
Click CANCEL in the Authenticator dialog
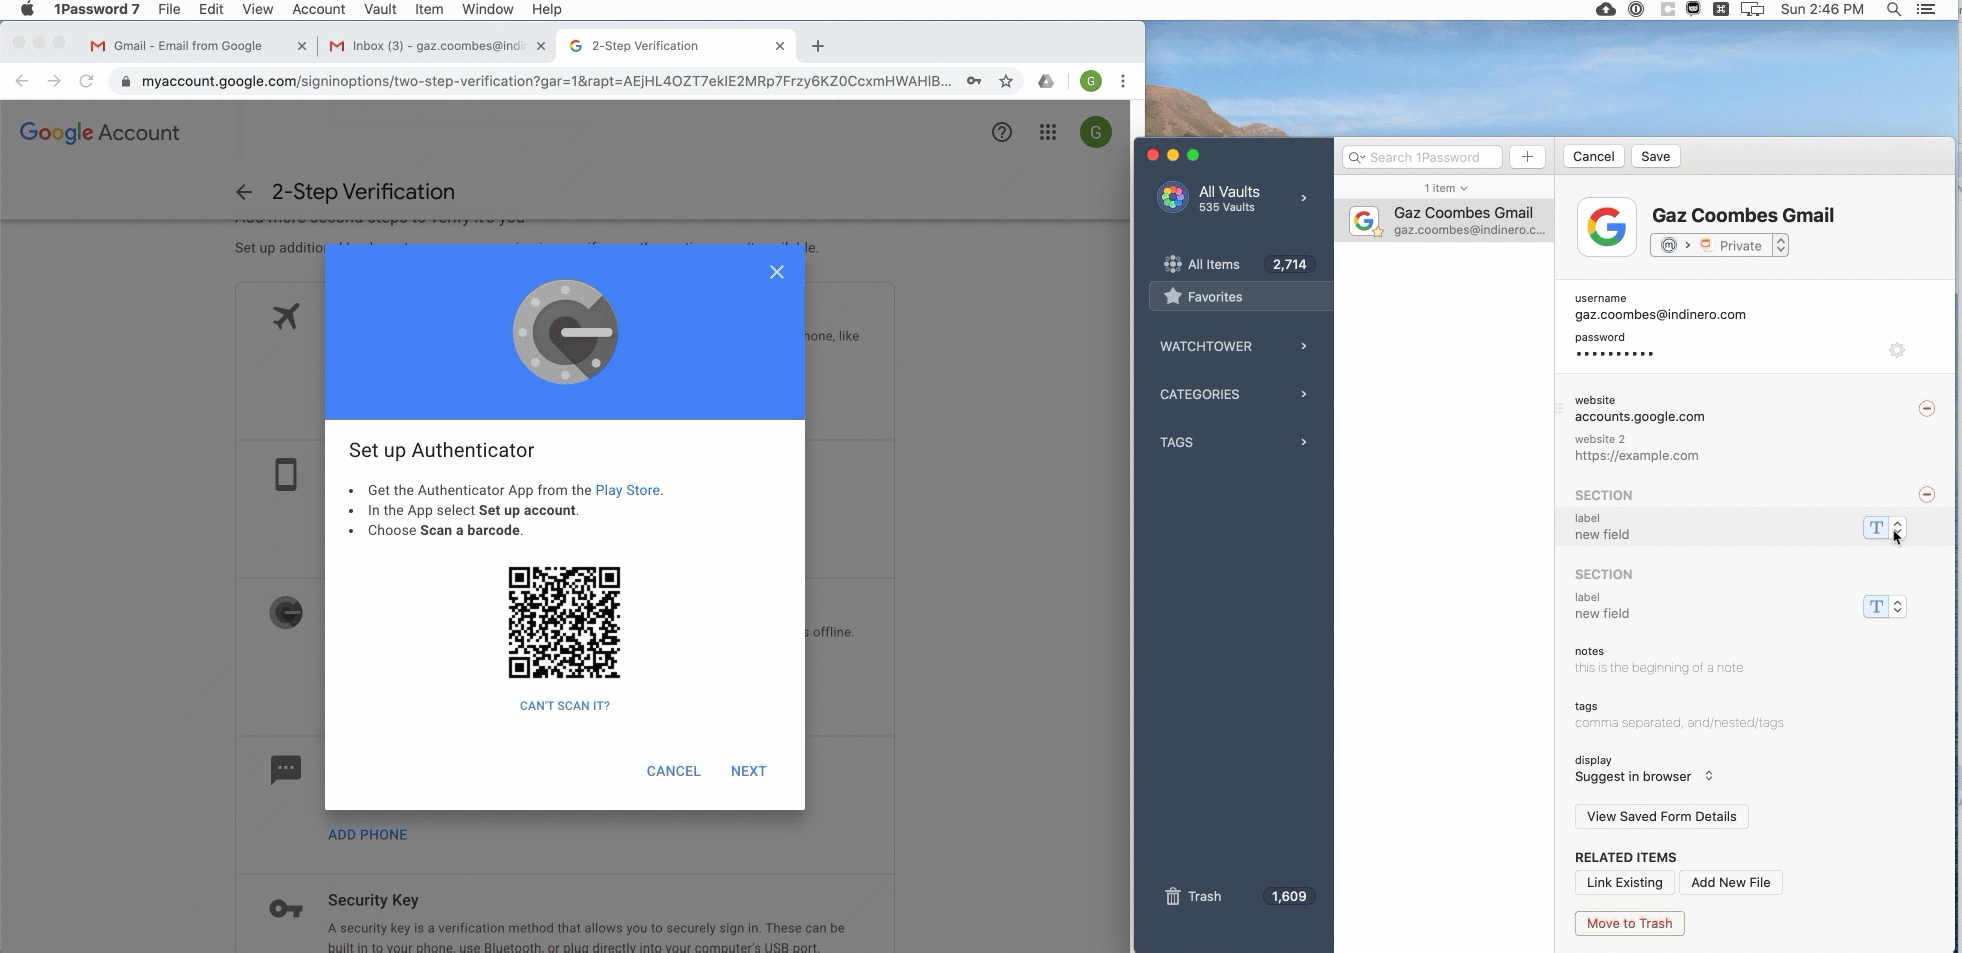673,771
